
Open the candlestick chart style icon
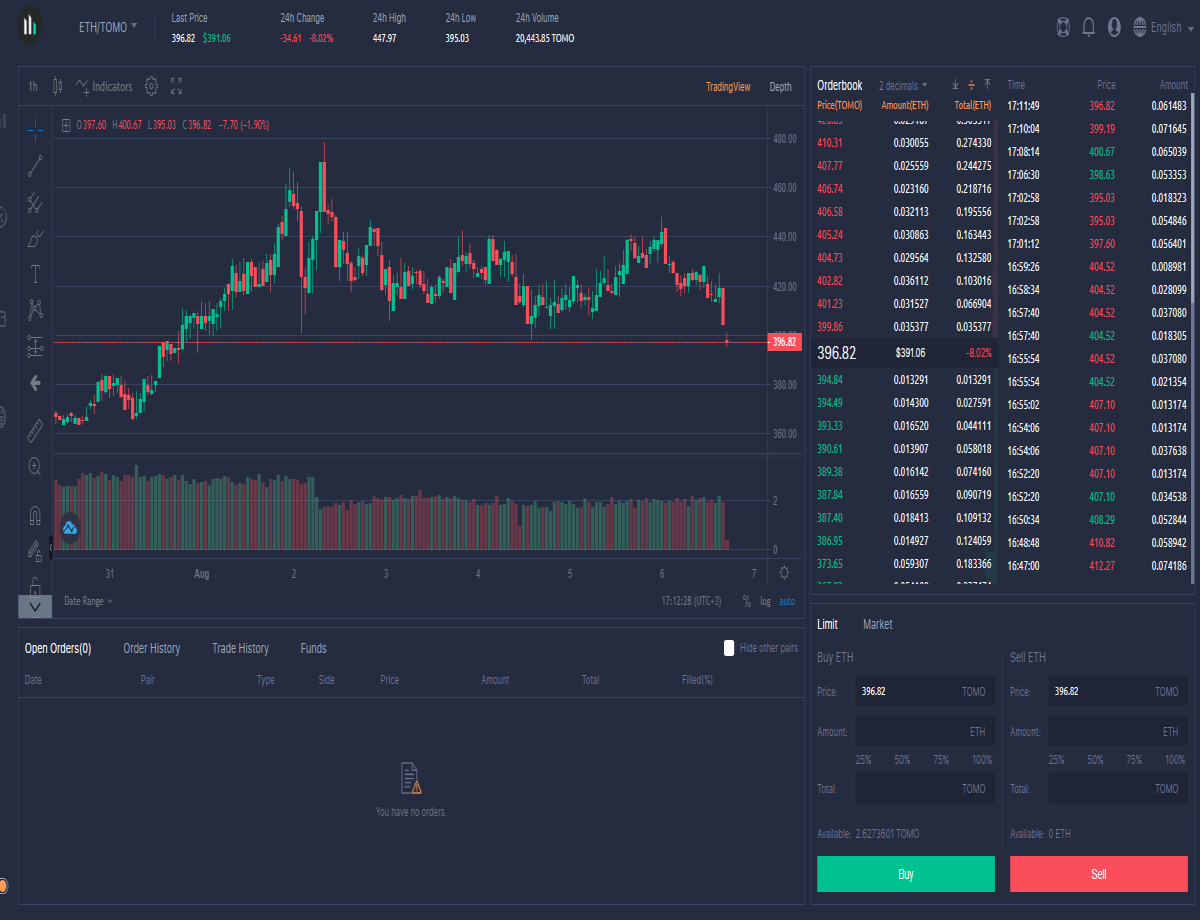click(58, 86)
